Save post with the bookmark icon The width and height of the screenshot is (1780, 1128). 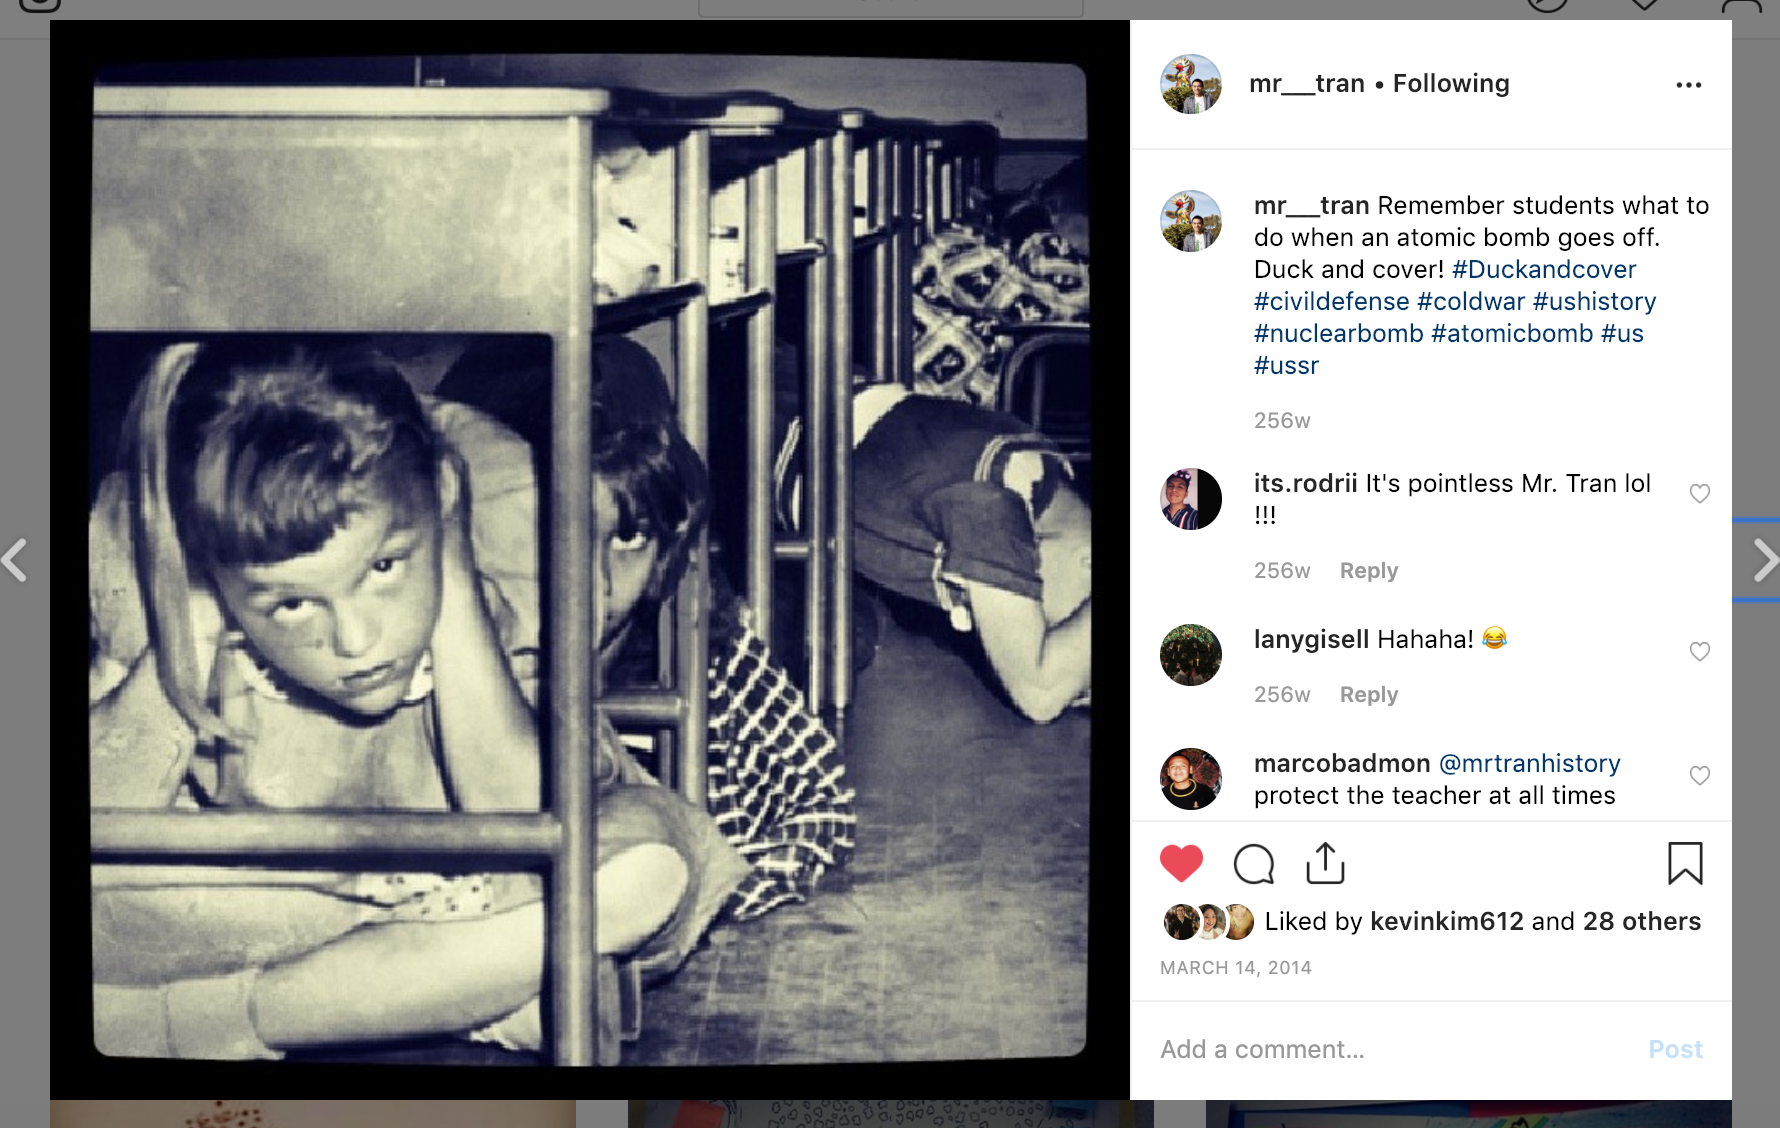[1685, 863]
